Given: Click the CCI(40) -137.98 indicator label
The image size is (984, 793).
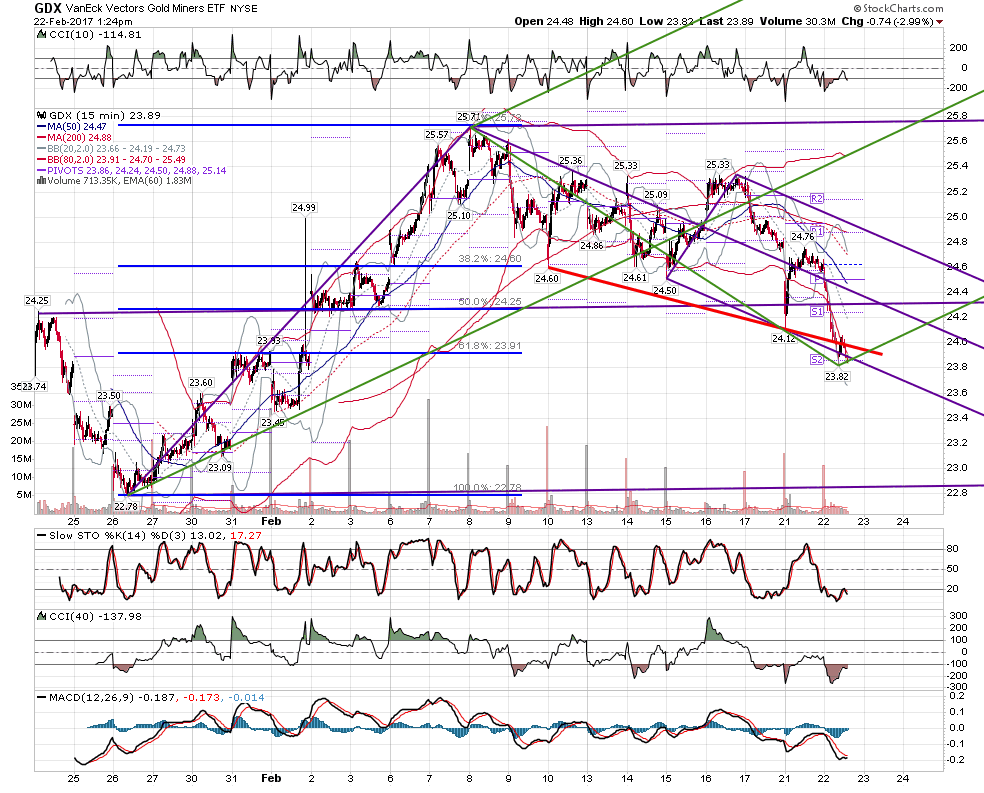Looking at the screenshot, I should [x=95, y=616].
